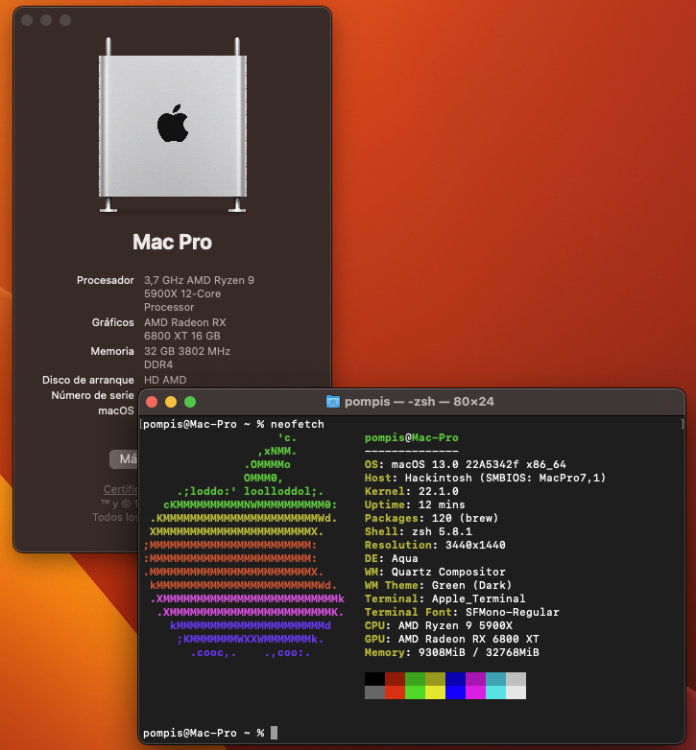Click the 'GPU: AMD Radeon RX 6800 XT' line
Screen dimensions: 696x750
452,639
